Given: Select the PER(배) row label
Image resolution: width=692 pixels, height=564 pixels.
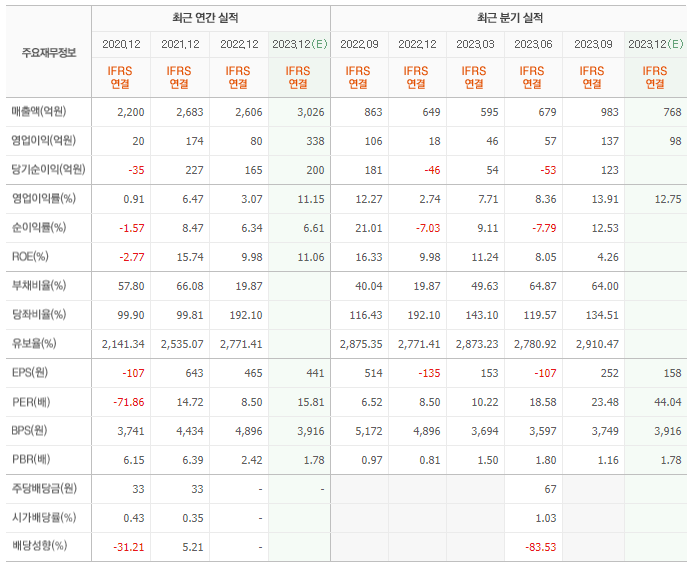Looking at the screenshot, I should (31, 402).
